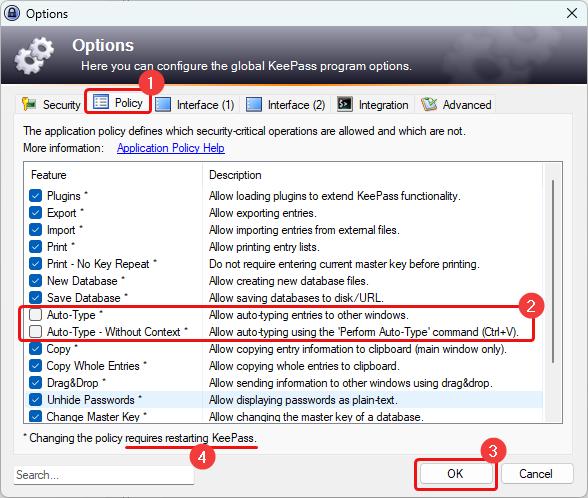Toggle the Print - No Key Repeat checkbox

tap(36, 264)
